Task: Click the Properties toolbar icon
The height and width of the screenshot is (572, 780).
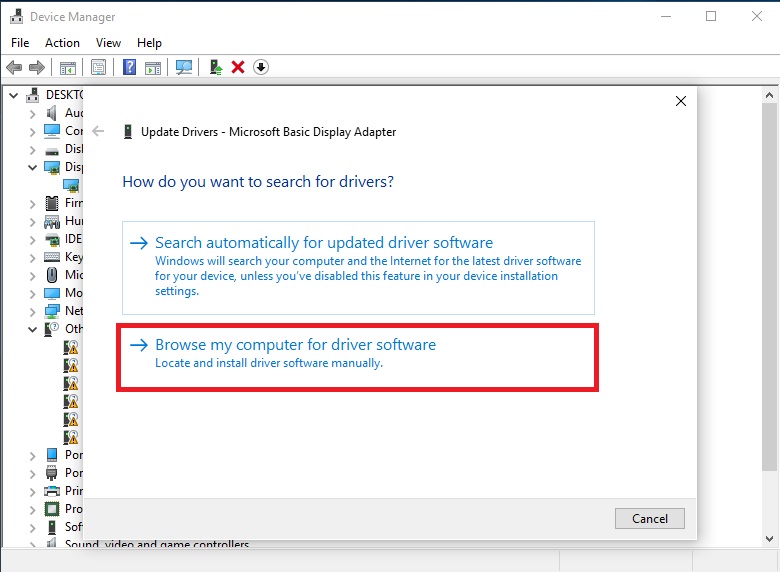Action: (x=98, y=67)
